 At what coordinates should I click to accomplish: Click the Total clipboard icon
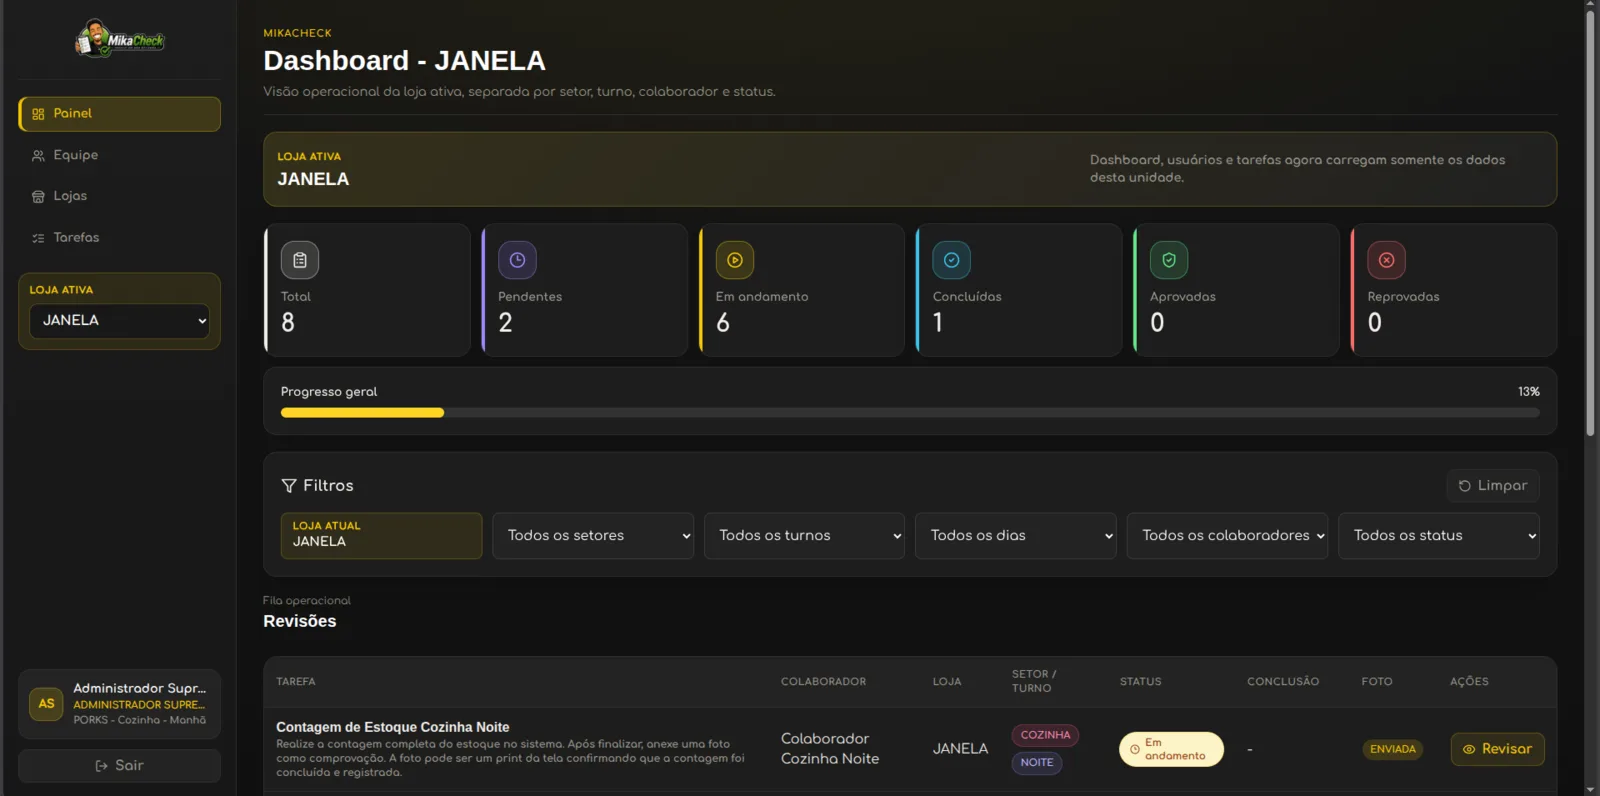tap(300, 260)
